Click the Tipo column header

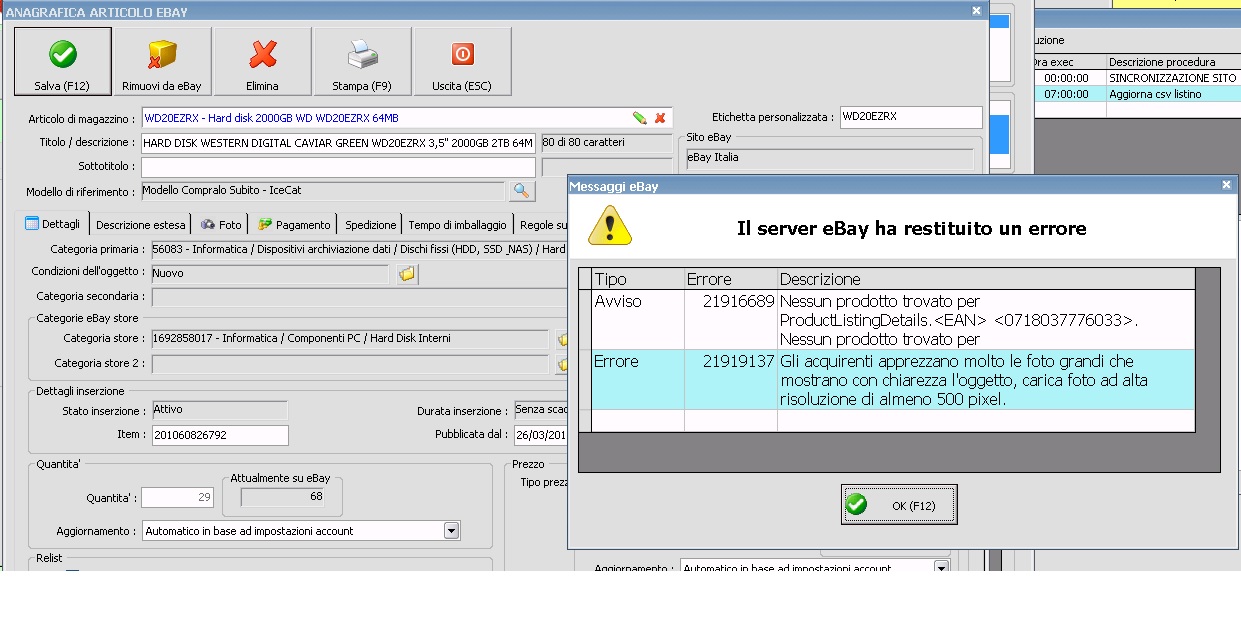638,279
